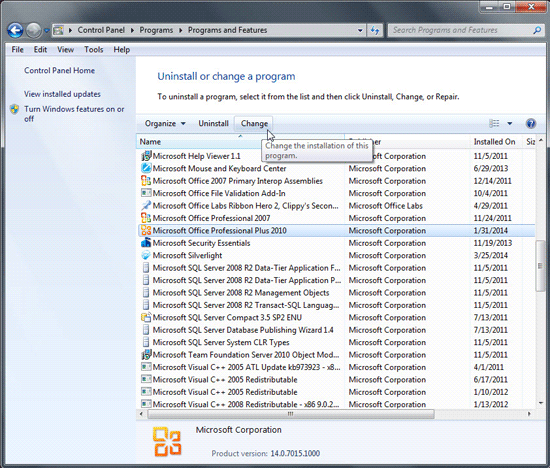Select the Microsoft Help Viewer 1.1 icon

(x=146, y=156)
